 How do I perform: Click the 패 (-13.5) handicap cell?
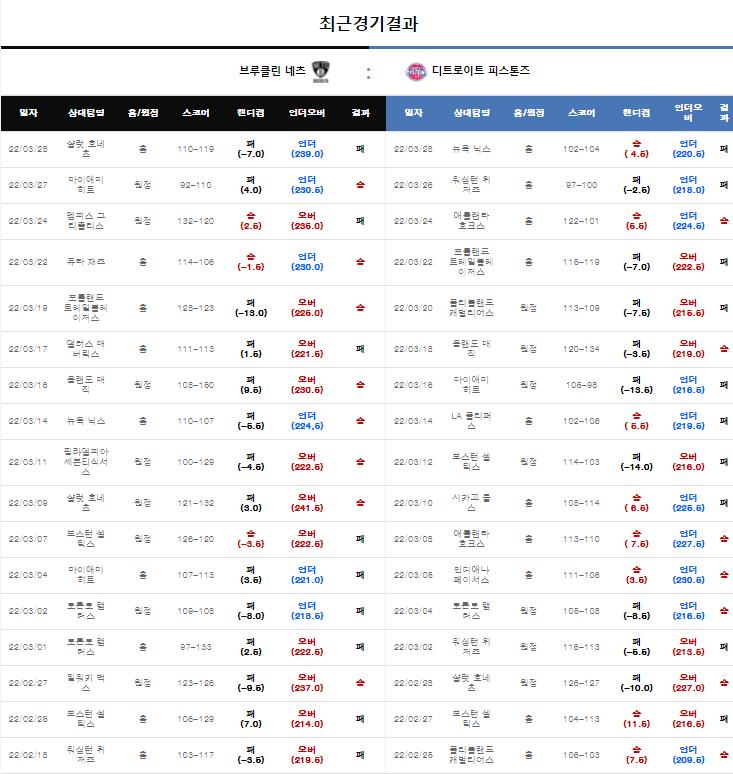636,385
